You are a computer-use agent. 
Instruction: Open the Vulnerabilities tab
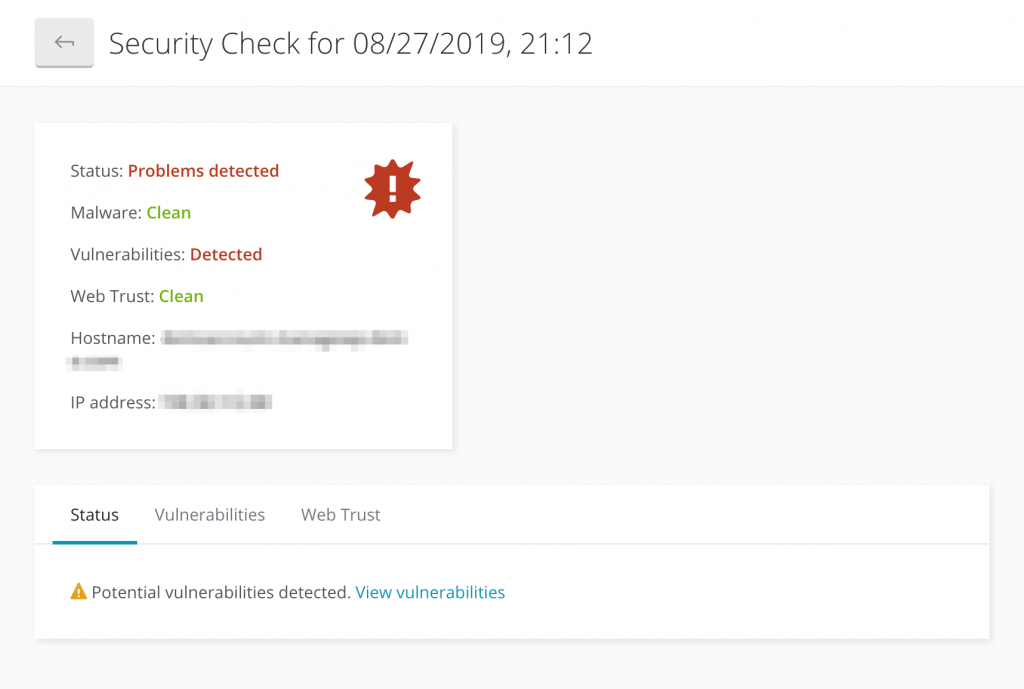[x=210, y=515]
